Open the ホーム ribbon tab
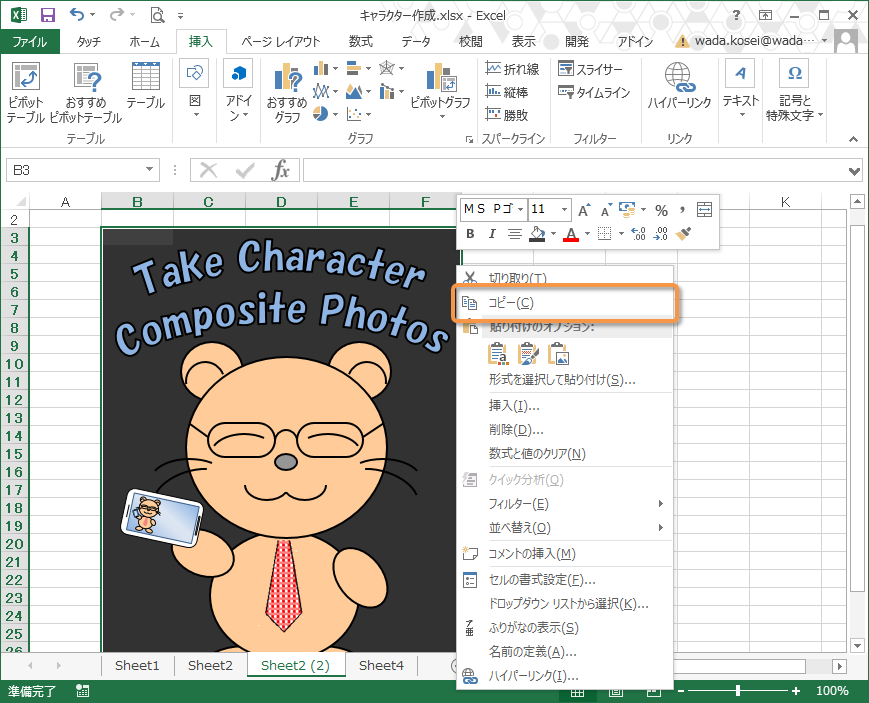The image size is (869, 703). pos(144,41)
